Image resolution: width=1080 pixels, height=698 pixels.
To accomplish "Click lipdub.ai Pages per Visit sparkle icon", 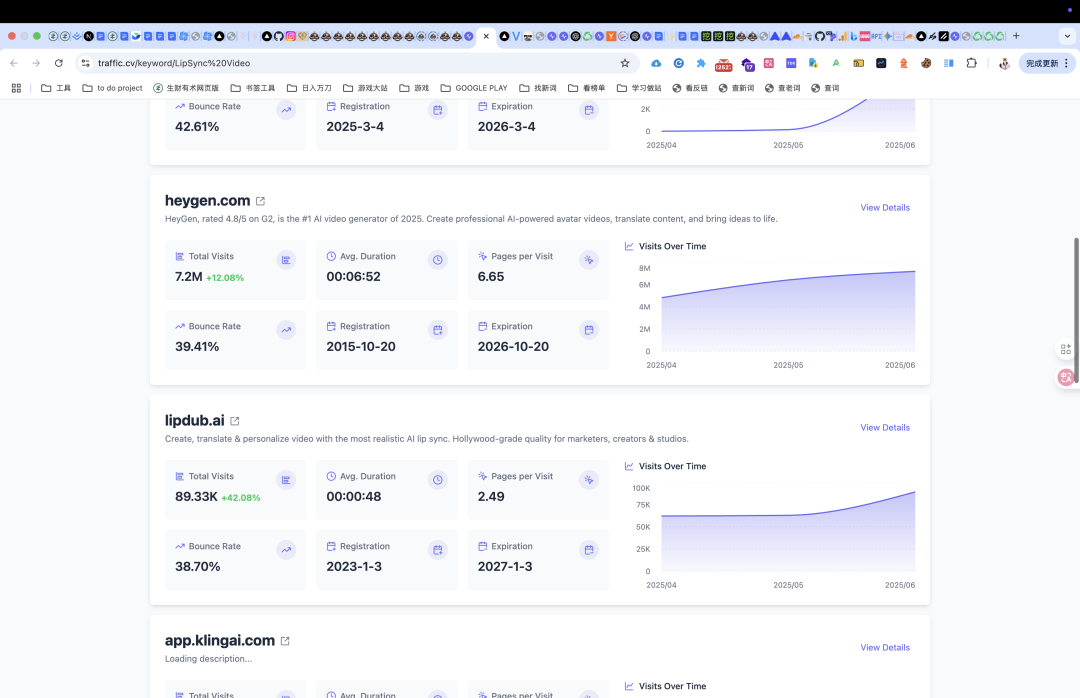I will click(x=589, y=480).
